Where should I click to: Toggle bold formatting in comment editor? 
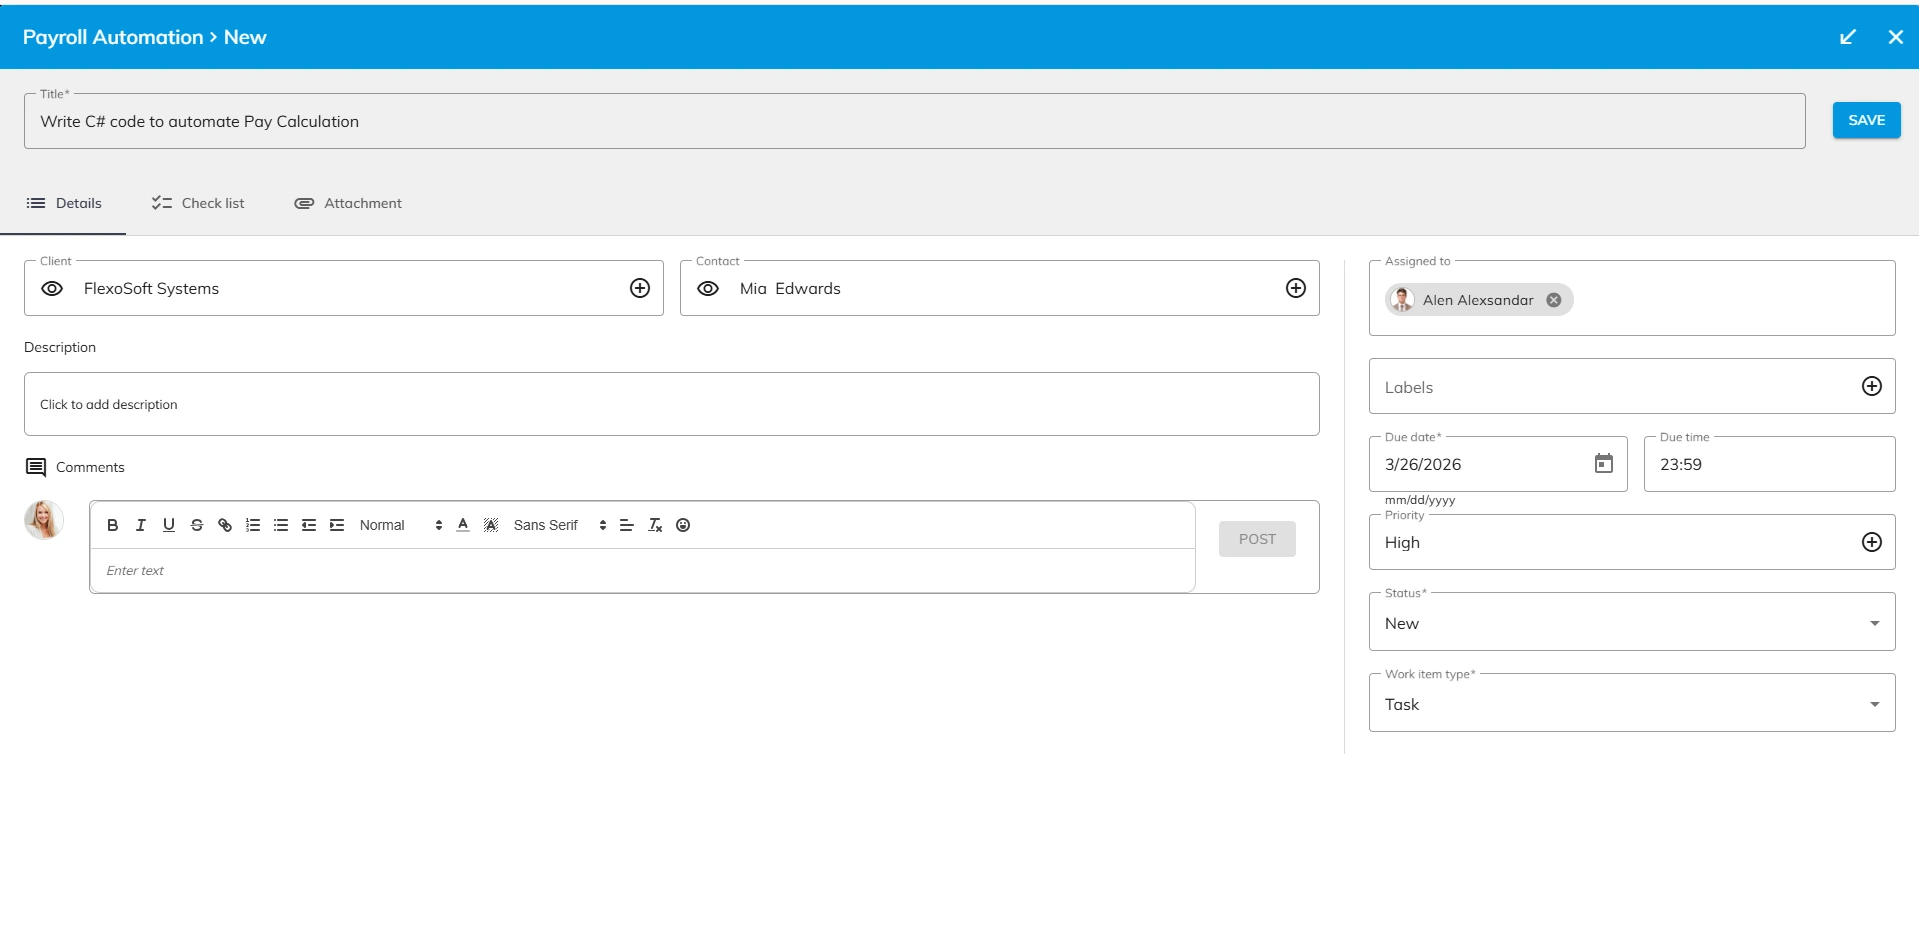click(x=113, y=525)
